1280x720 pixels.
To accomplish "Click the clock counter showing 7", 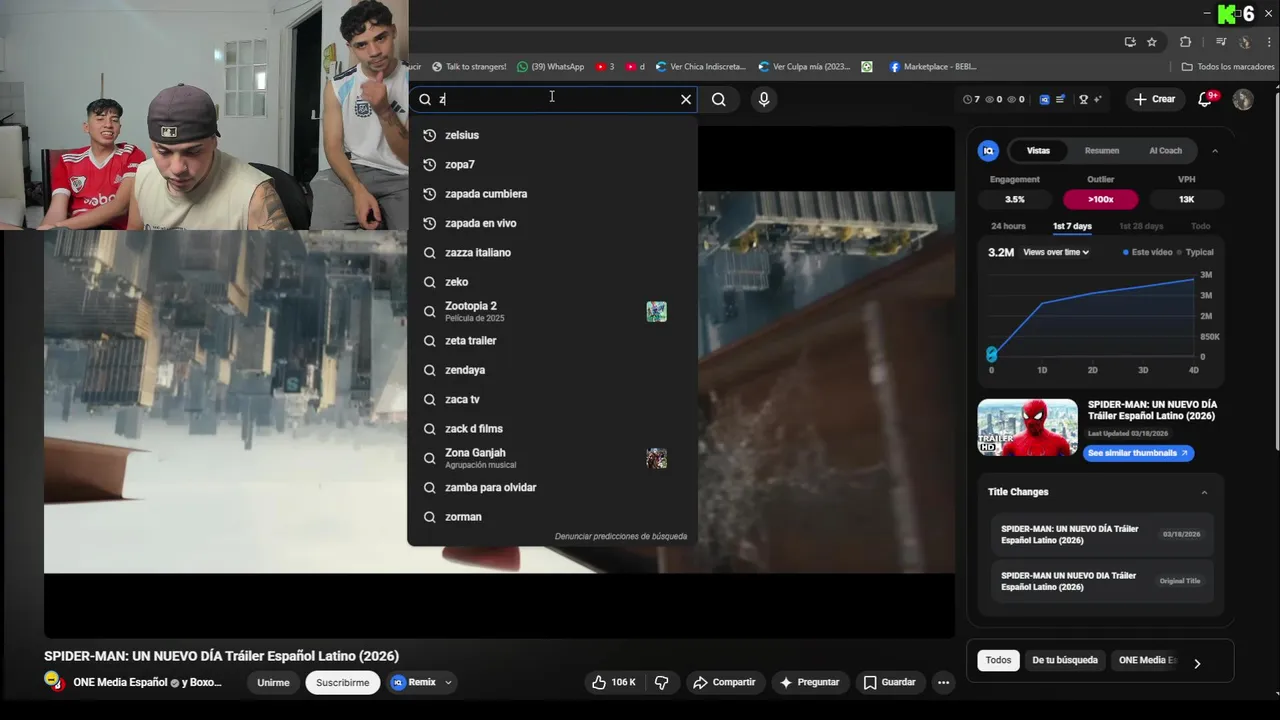I will 971,99.
